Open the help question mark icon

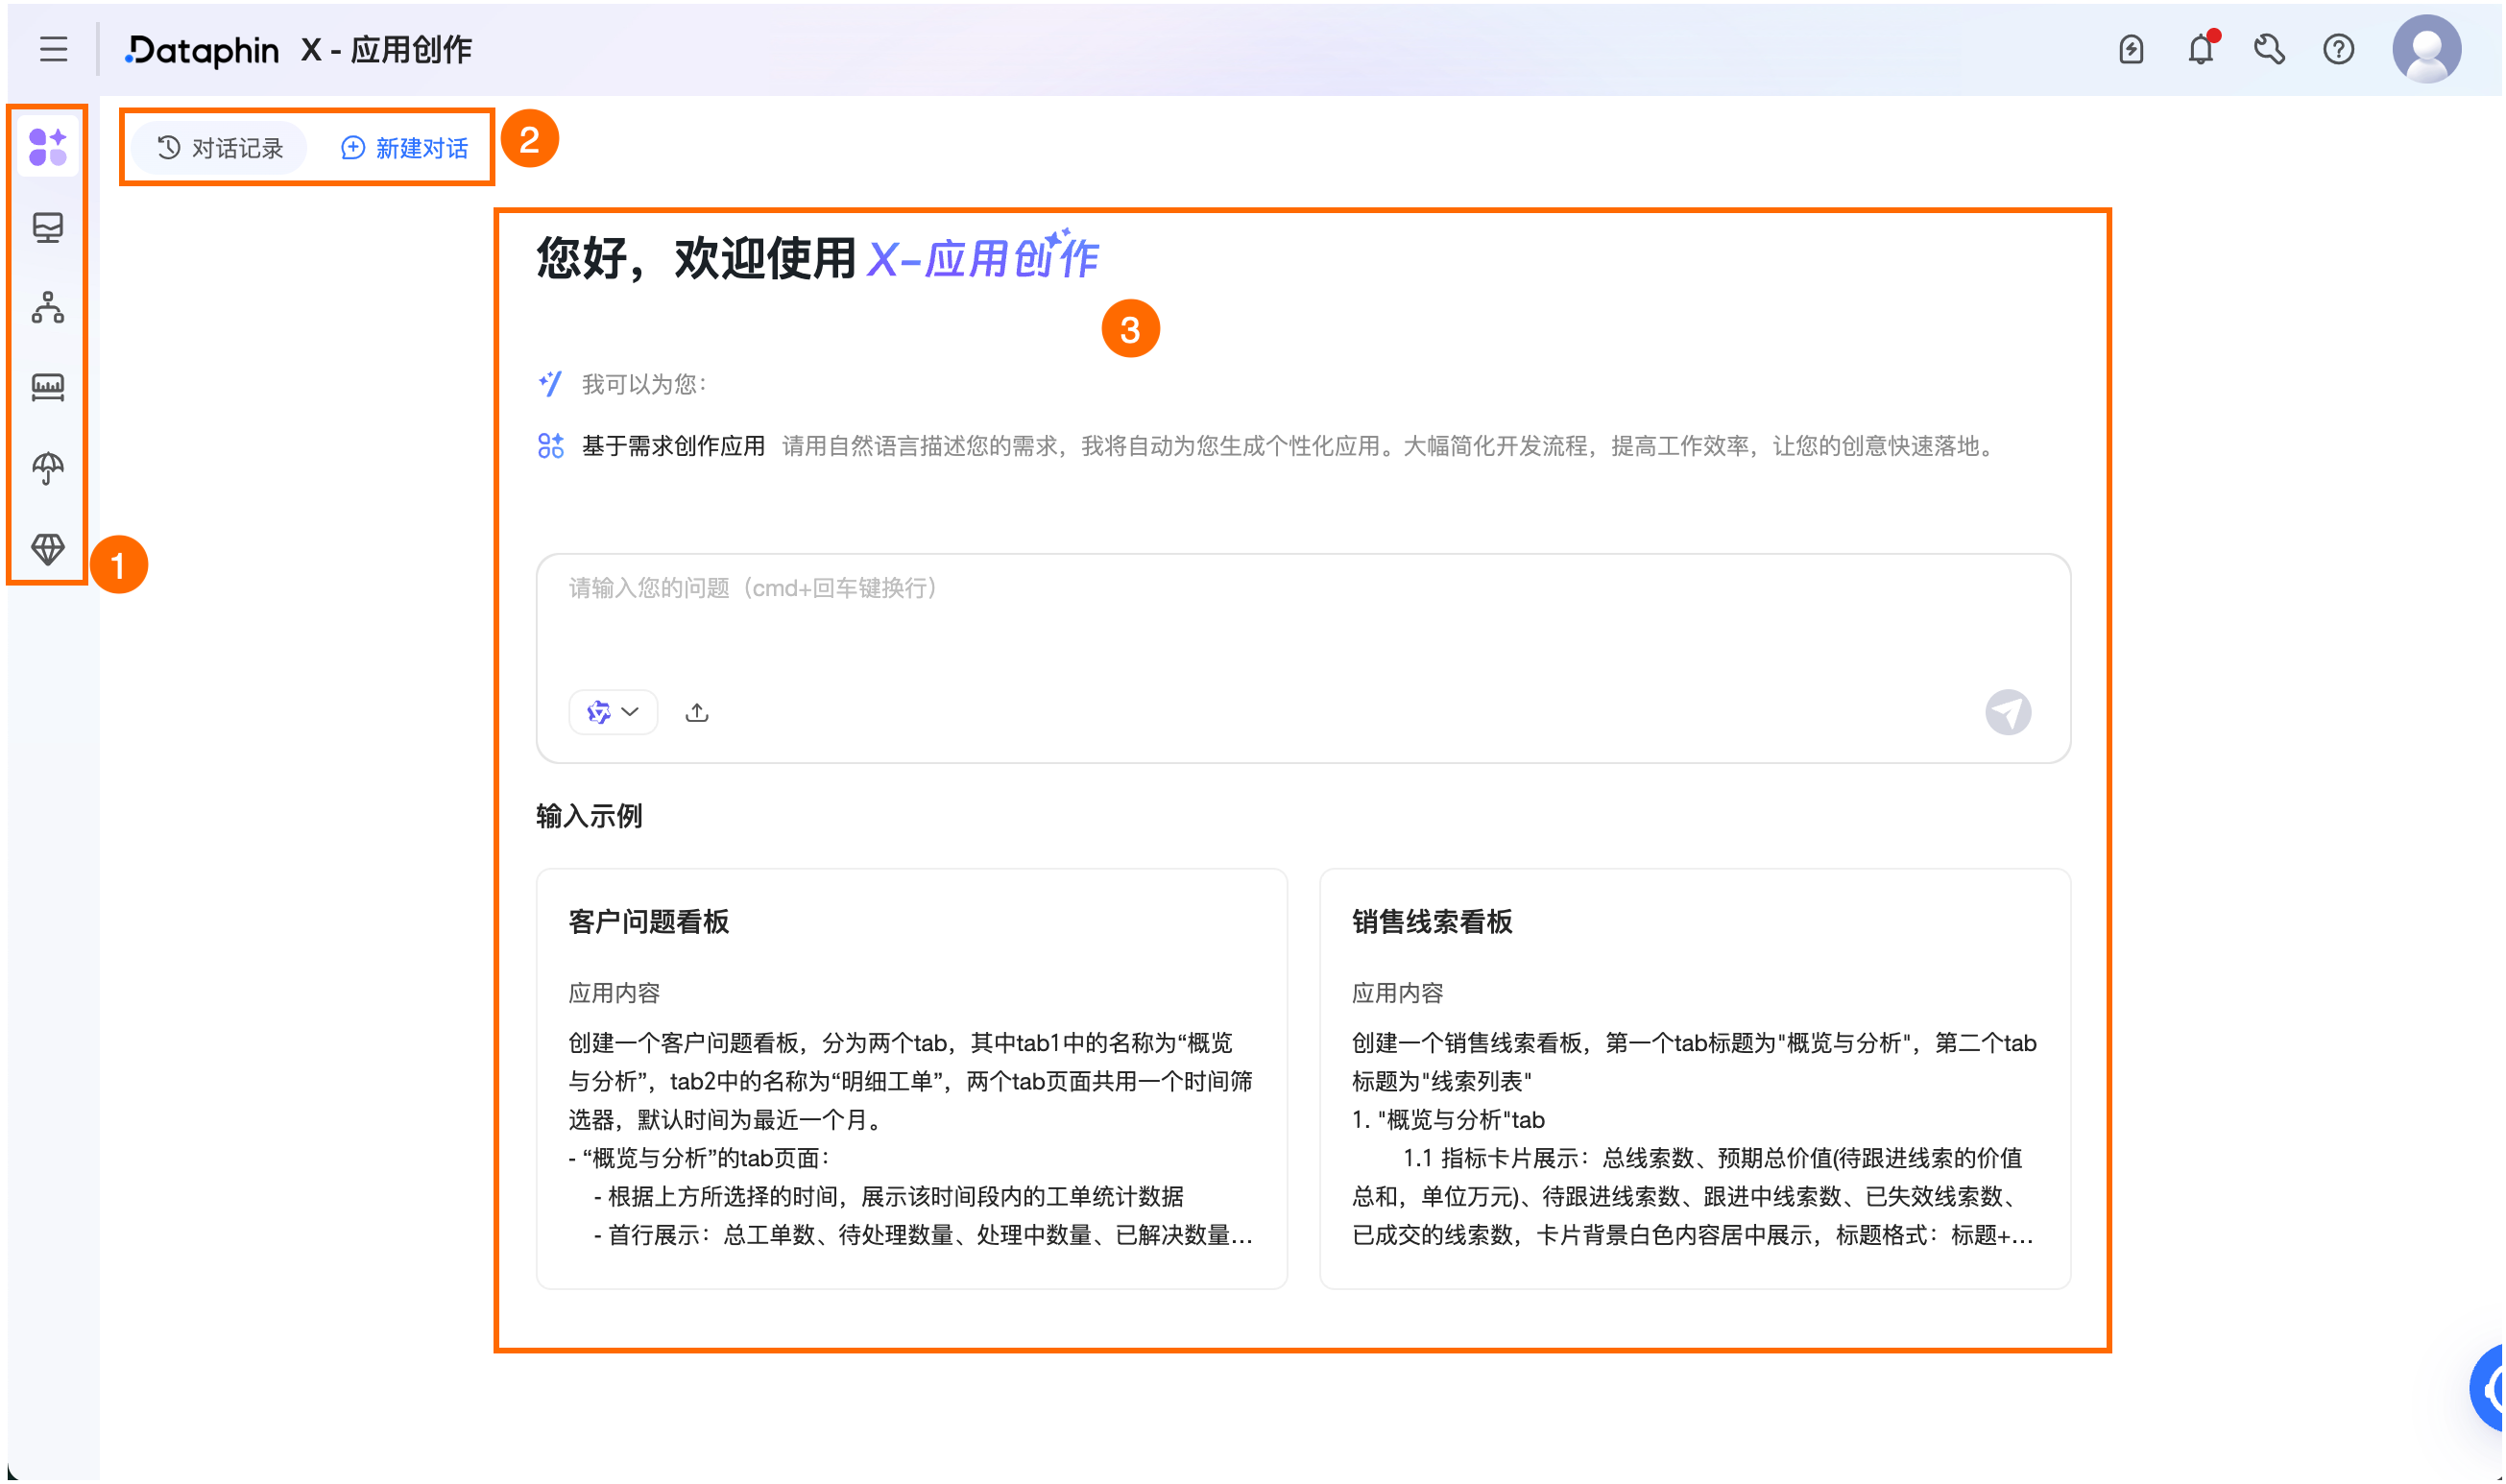(x=2338, y=49)
